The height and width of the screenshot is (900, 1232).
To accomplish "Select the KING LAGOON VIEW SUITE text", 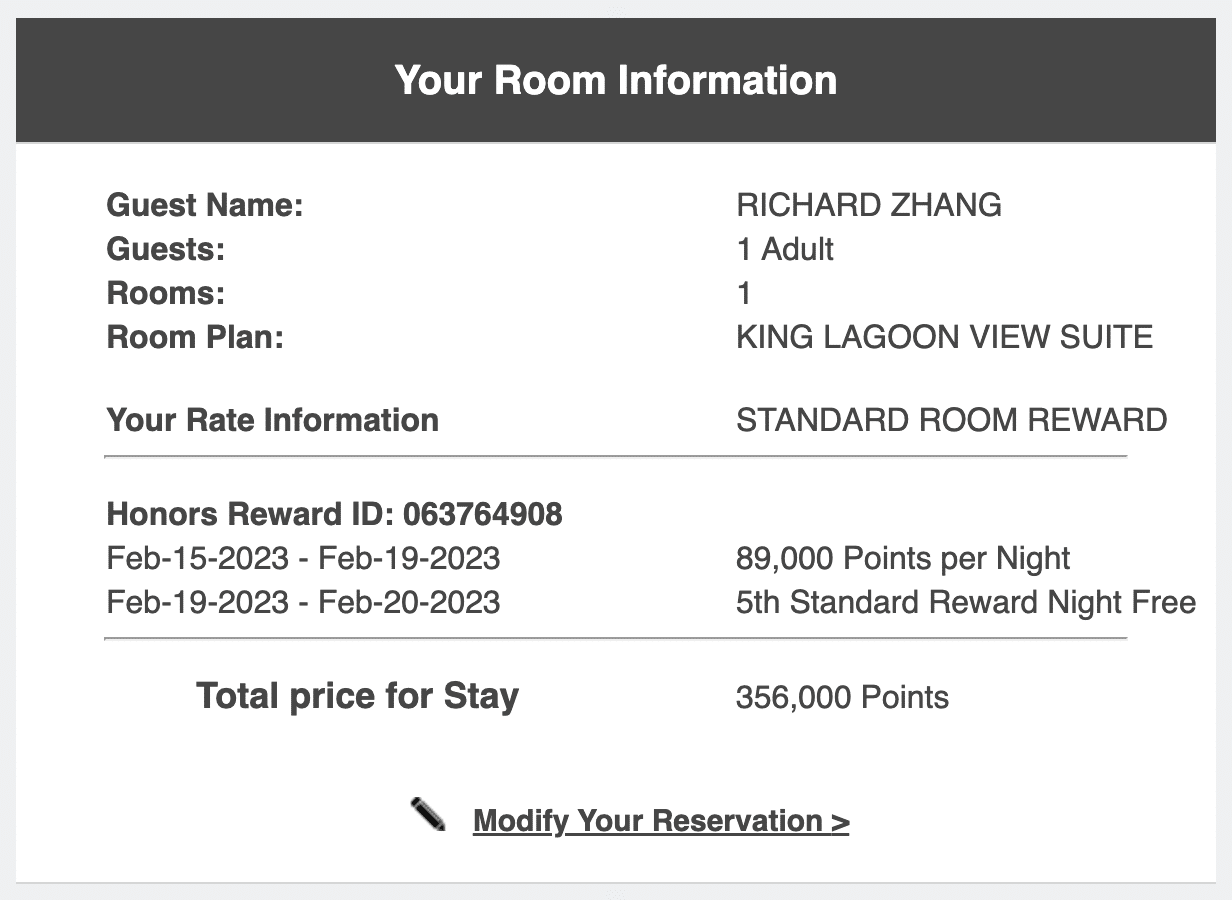I will click(944, 337).
